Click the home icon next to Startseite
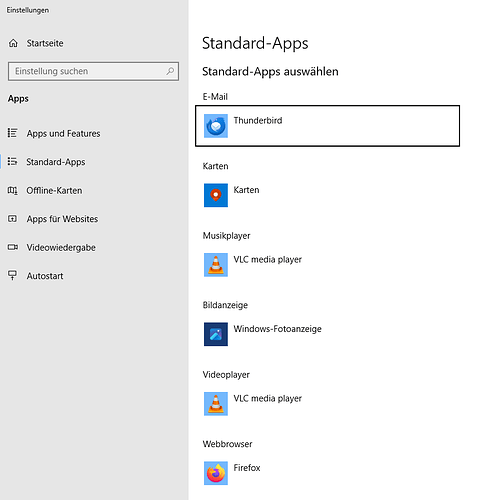 pos(13,43)
